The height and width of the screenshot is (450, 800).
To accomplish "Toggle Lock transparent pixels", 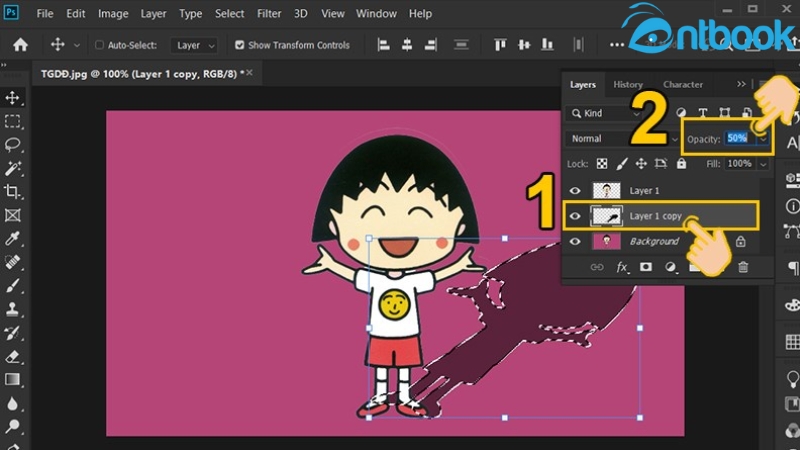I will 602,164.
